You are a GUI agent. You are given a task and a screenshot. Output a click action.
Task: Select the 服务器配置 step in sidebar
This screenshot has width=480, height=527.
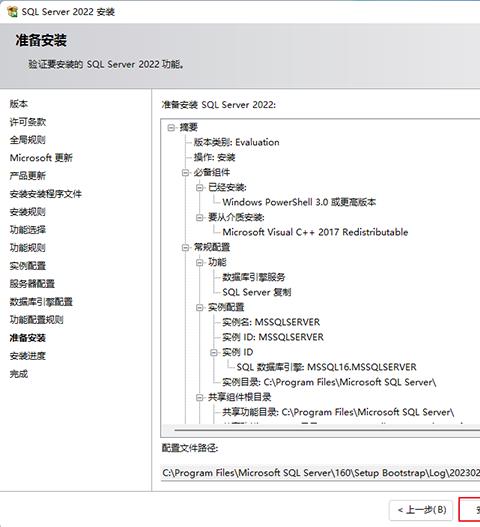point(32,284)
